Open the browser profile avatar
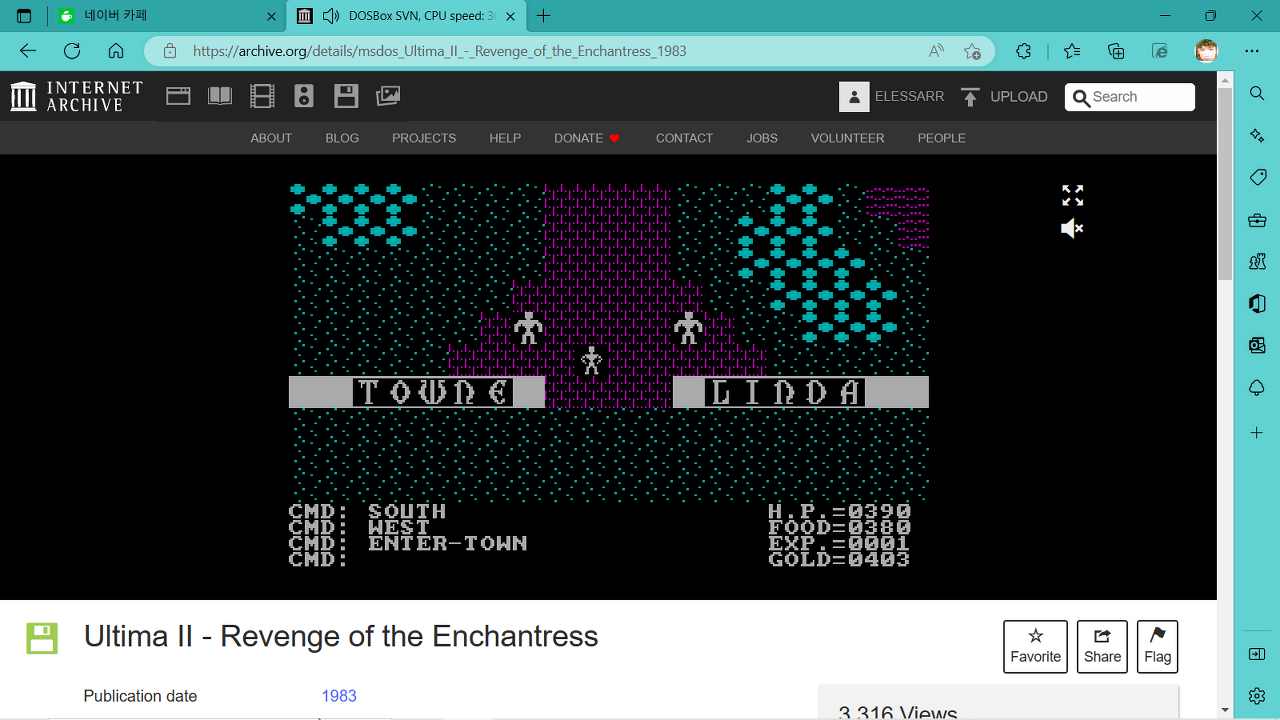Screen dimensions: 1280x720 coord(1207,51)
